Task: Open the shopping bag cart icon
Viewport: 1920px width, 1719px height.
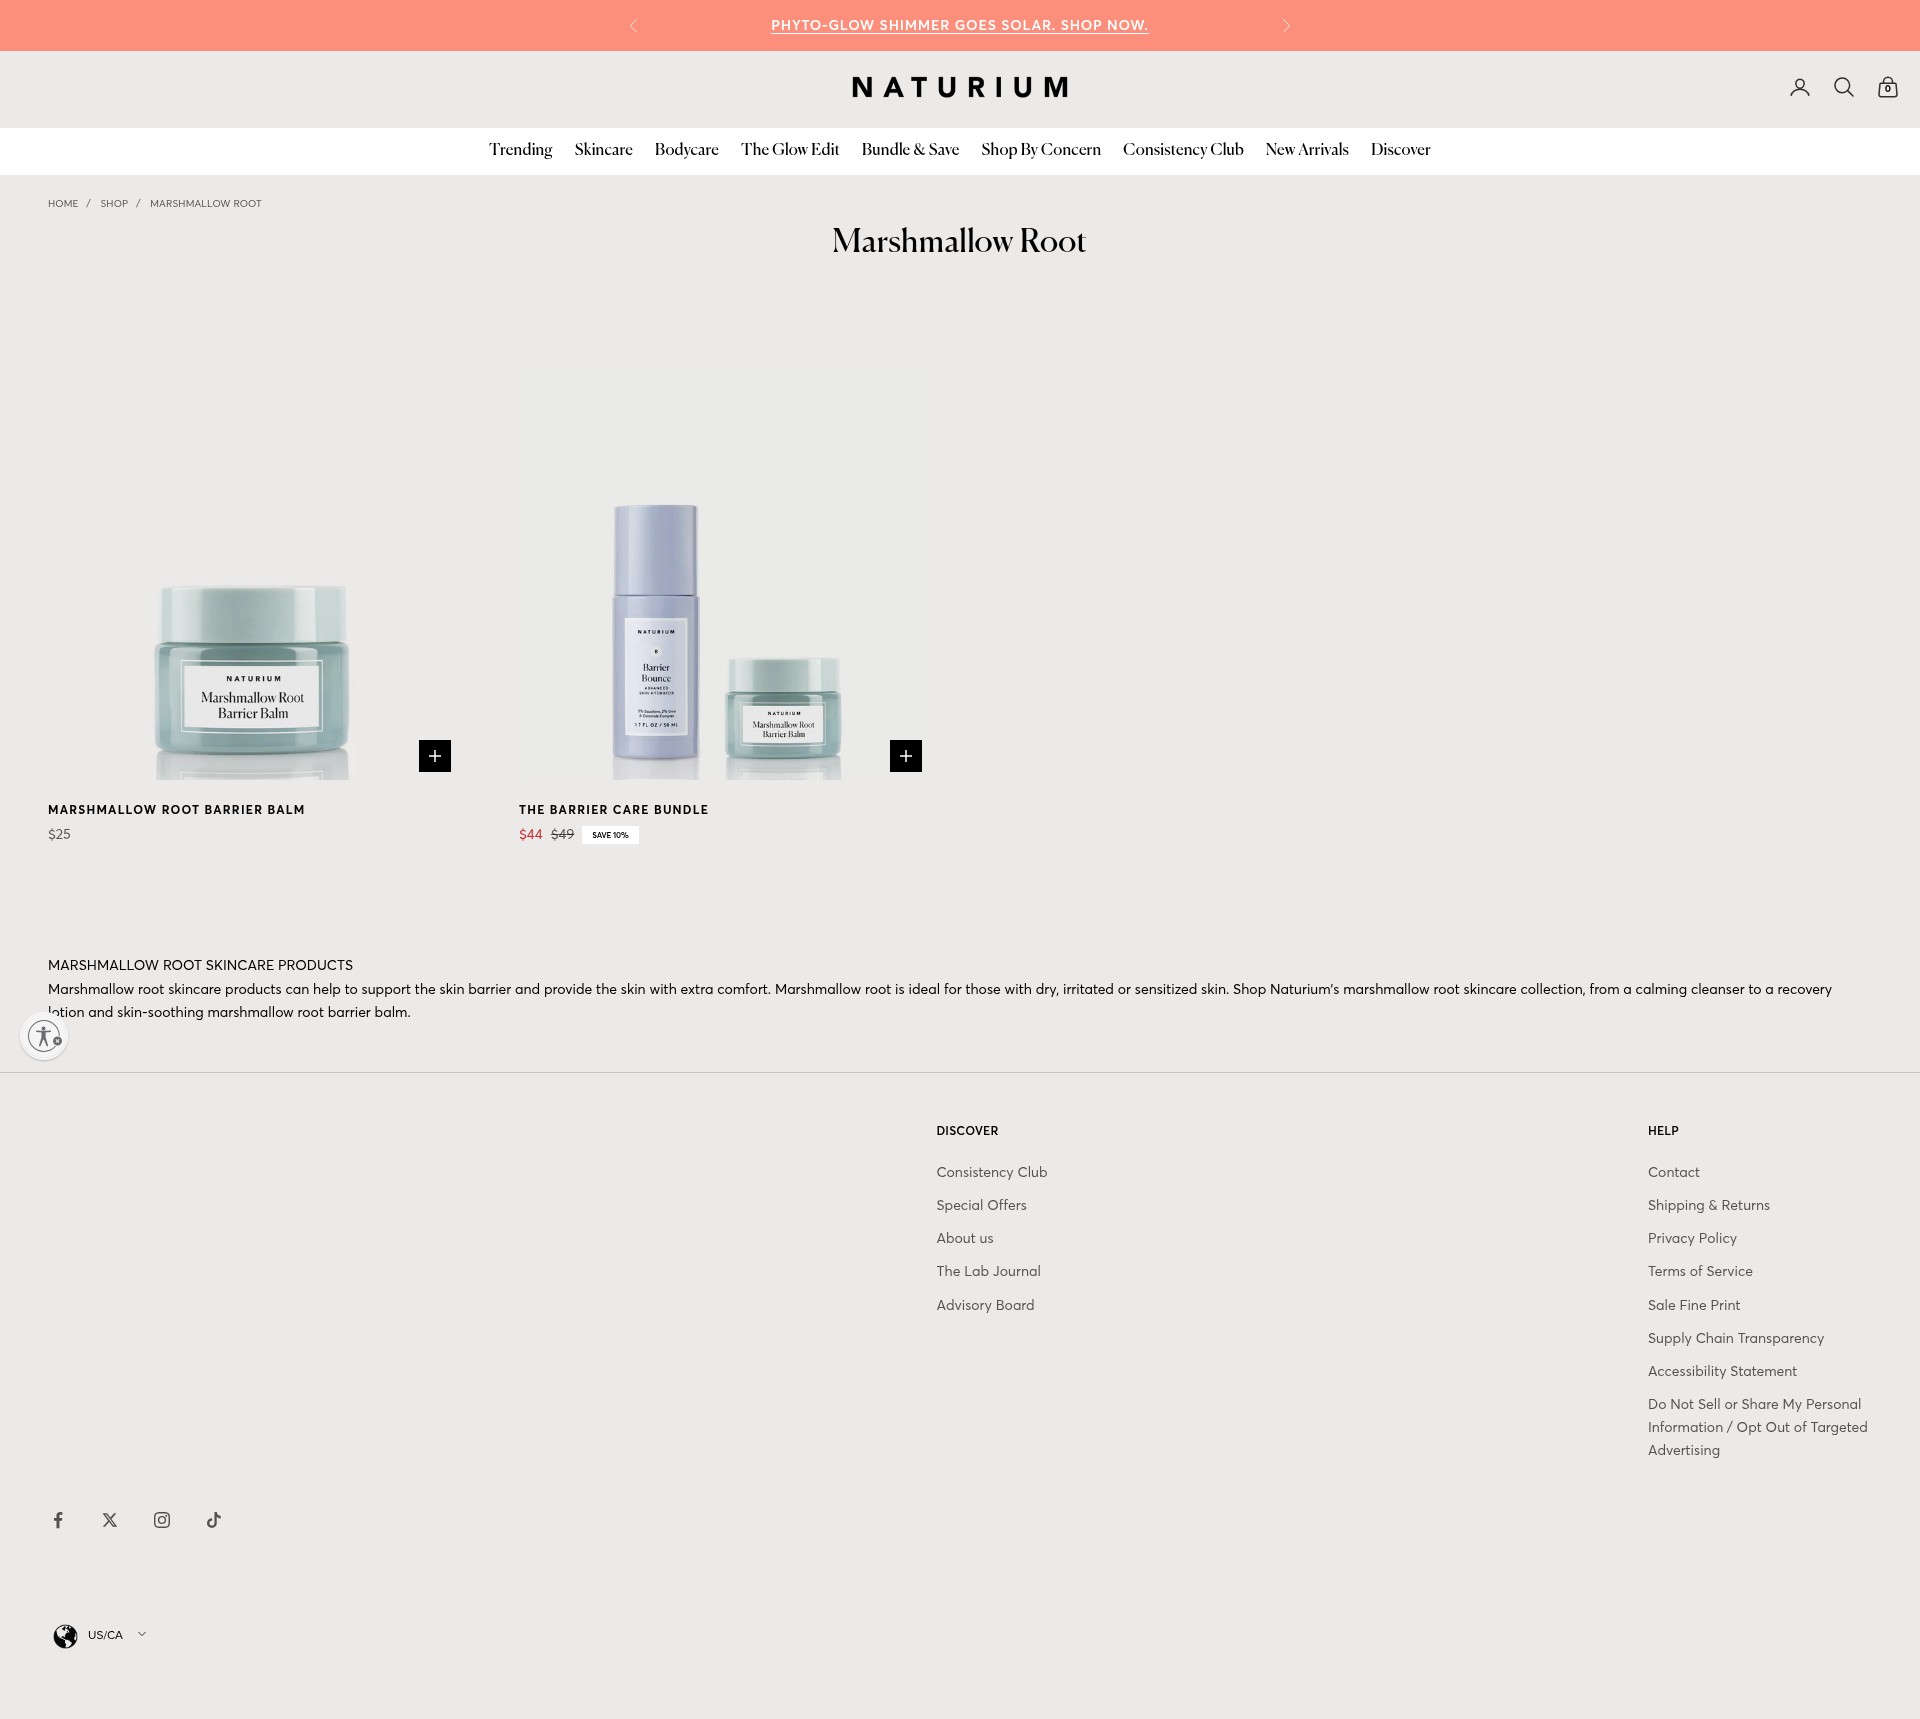Action: [x=1888, y=88]
